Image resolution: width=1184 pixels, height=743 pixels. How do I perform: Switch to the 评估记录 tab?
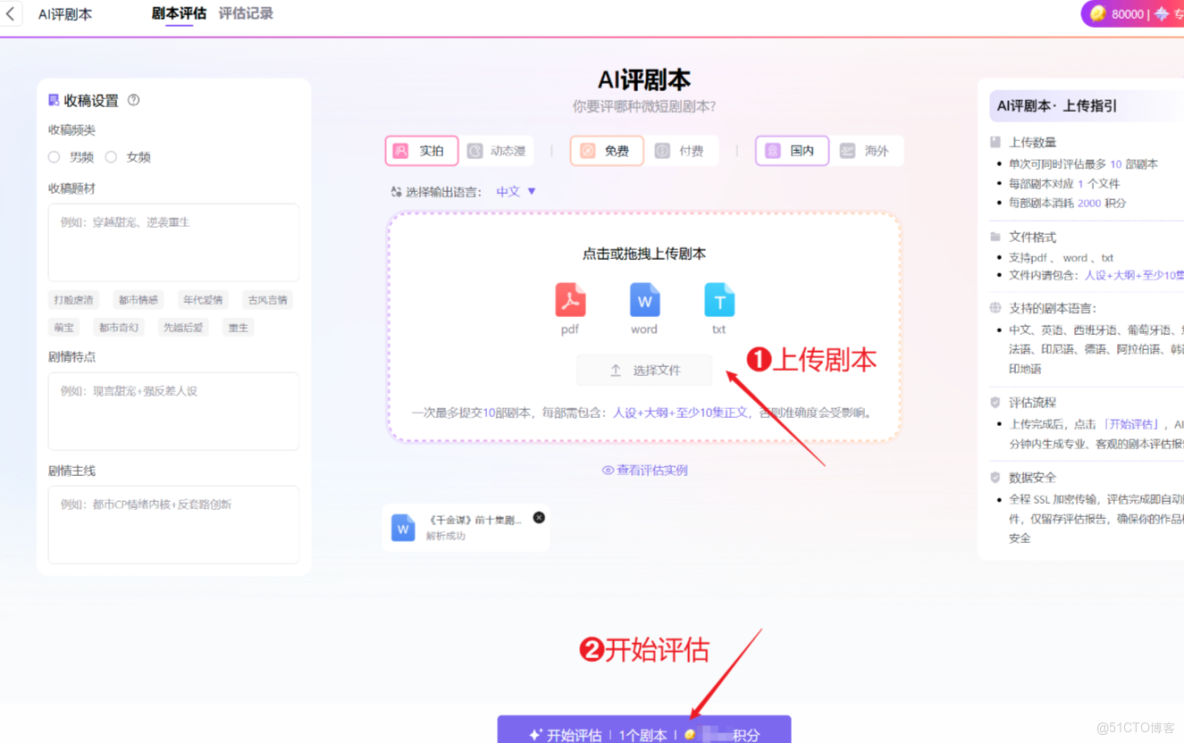tap(245, 14)
